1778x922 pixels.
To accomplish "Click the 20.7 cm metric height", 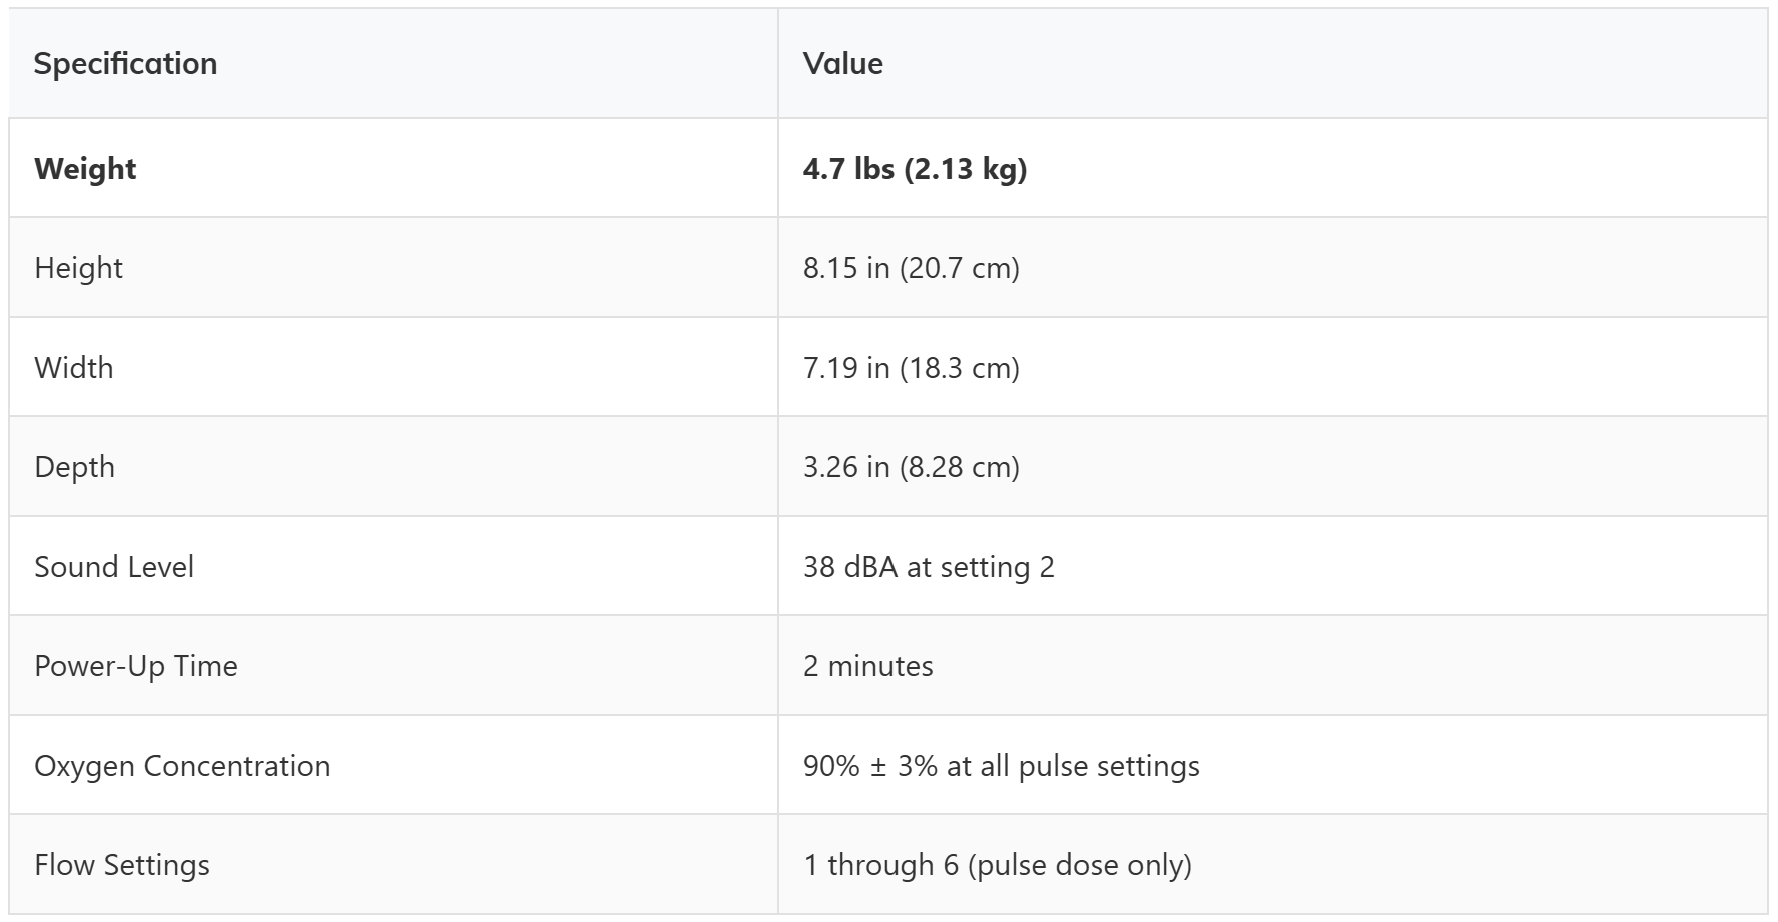I will (x=960, y=268).
